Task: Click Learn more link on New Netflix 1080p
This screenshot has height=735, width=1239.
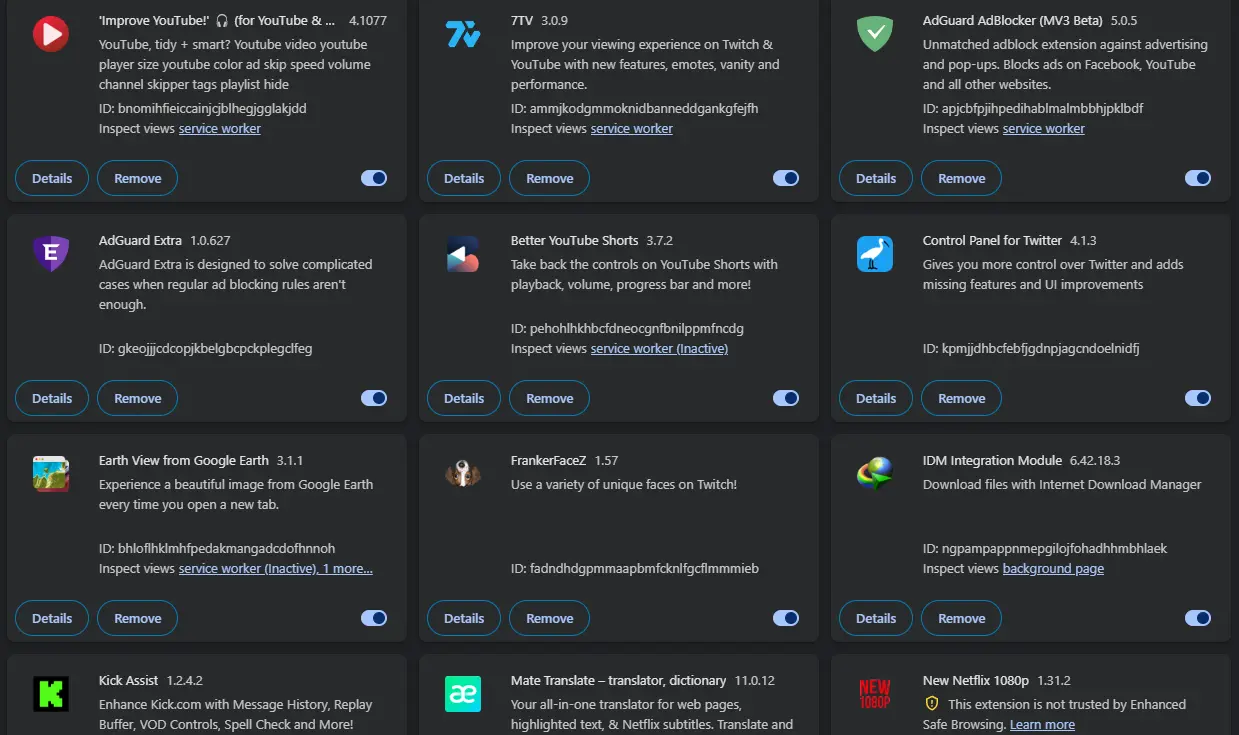Action: pos(1042,724)
